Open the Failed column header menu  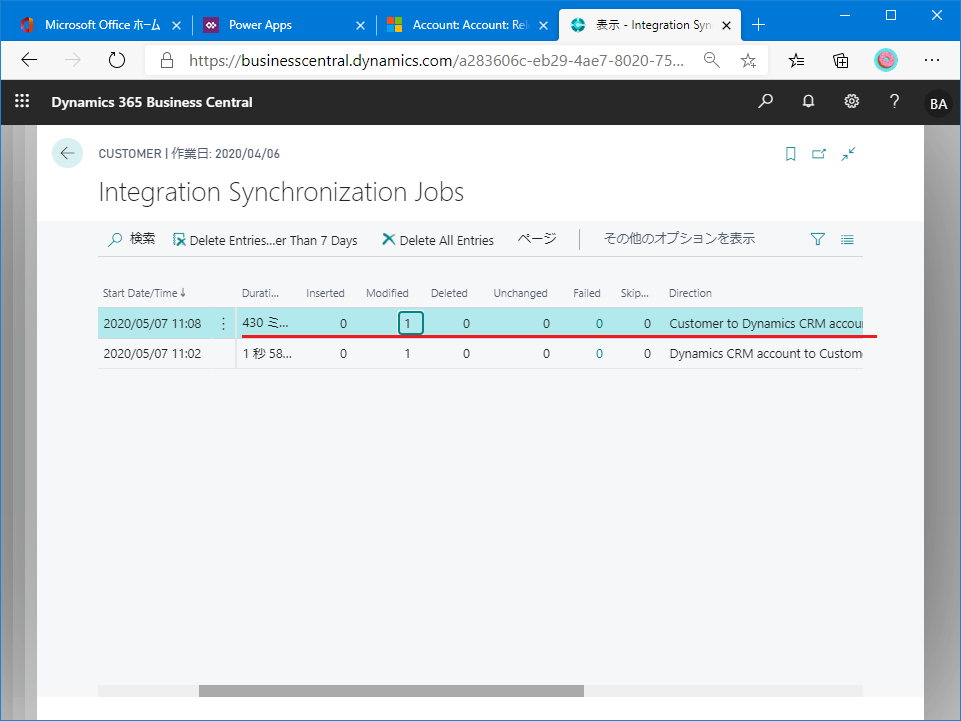click(587, 293)
